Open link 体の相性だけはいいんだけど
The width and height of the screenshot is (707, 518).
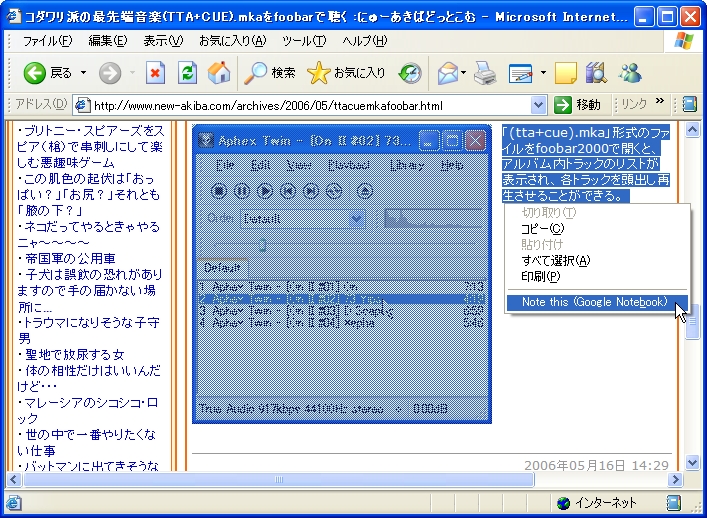89,378
